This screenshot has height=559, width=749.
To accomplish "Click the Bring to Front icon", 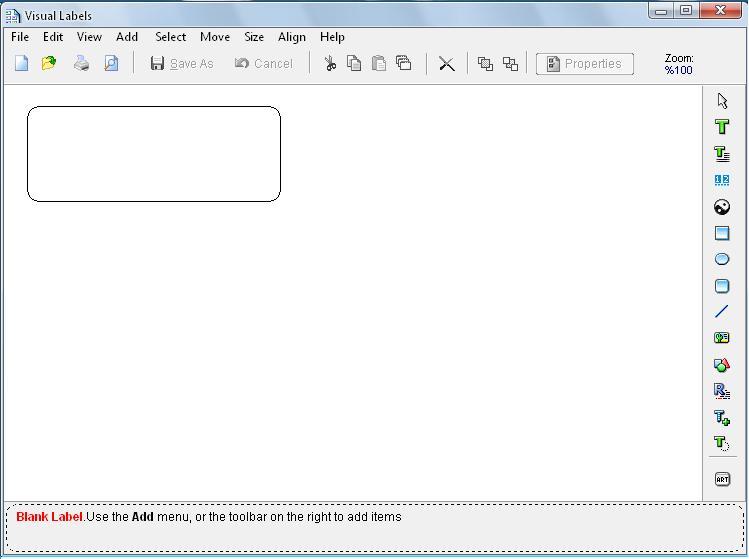I will click(485, 64).
